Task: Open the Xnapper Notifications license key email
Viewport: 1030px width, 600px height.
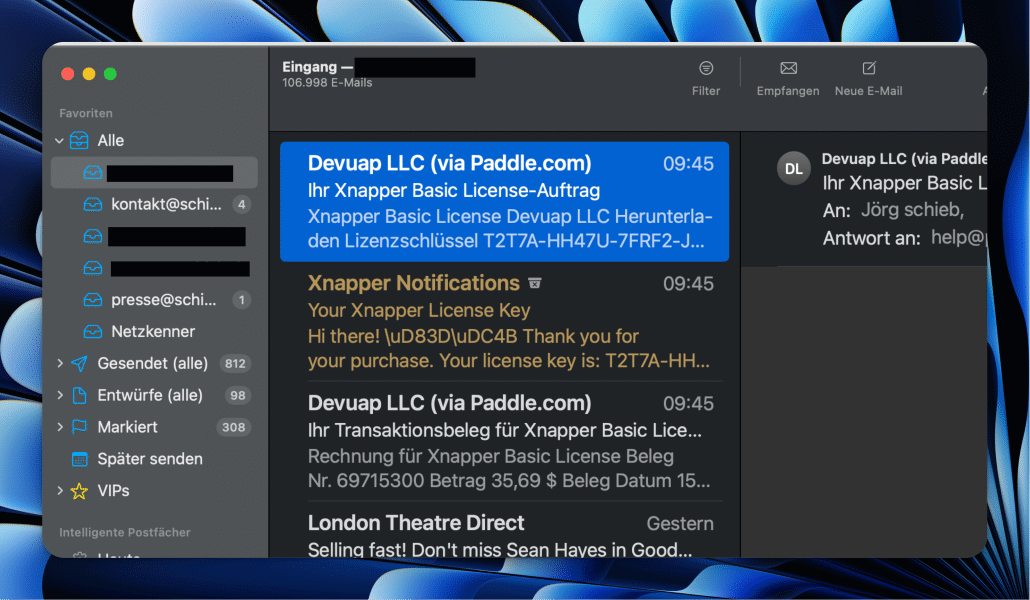Action: coord(510,322)
